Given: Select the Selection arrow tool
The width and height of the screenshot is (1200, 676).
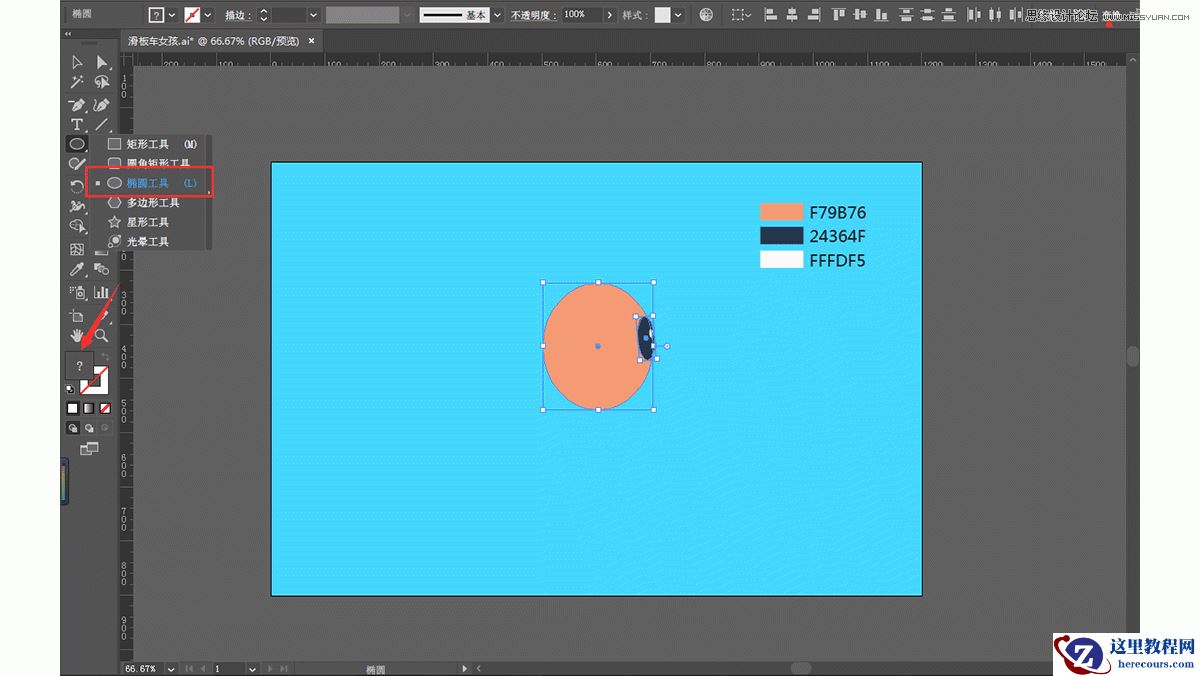Looking at the screenshot, I should click(x=77, y=63).
